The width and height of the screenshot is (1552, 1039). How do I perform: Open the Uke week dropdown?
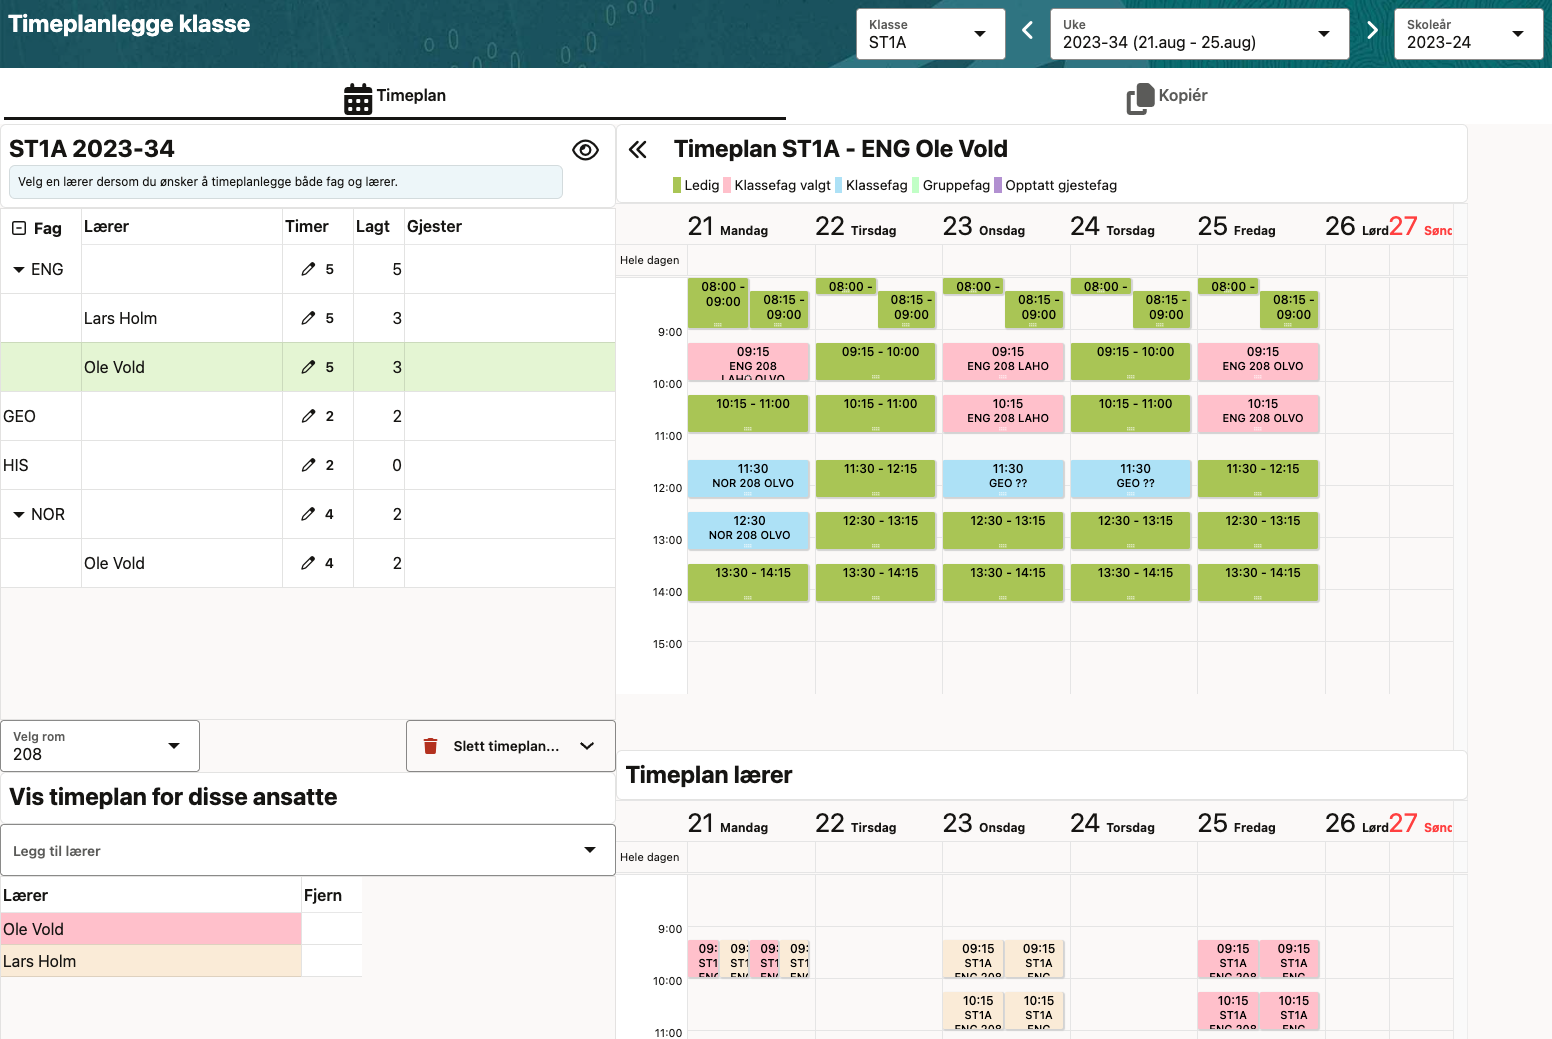tap(1199, 34)
